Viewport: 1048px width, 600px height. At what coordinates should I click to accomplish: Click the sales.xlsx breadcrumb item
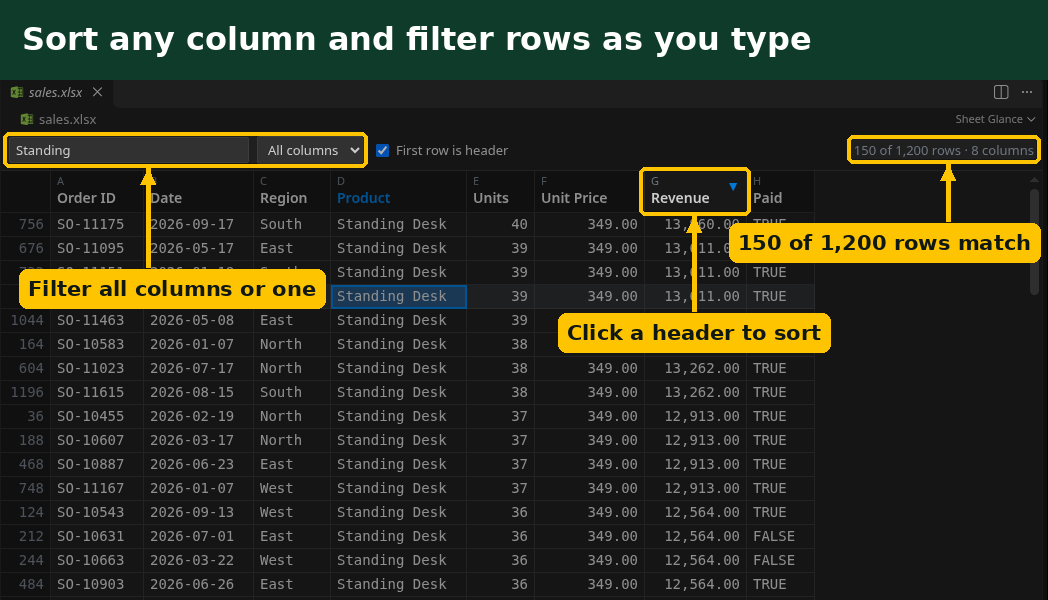pos(59,120)
